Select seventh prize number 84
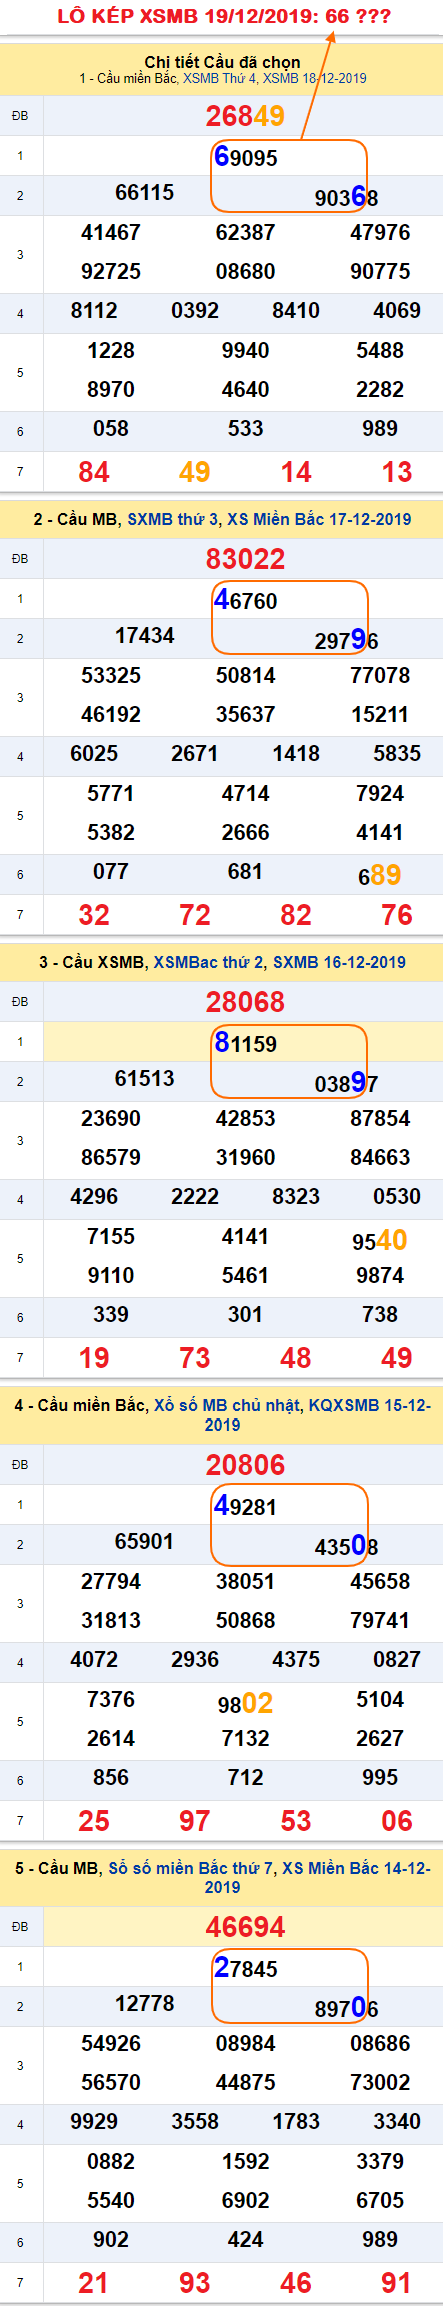This screenshot has width=443, height=2306. pos(94,472)
